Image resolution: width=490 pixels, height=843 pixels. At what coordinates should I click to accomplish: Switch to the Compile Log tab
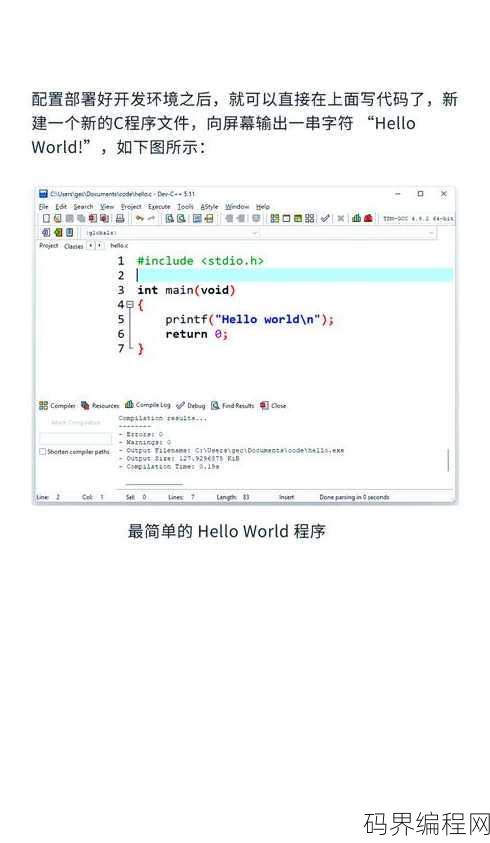pyautogui.click(x=148, y=405)
